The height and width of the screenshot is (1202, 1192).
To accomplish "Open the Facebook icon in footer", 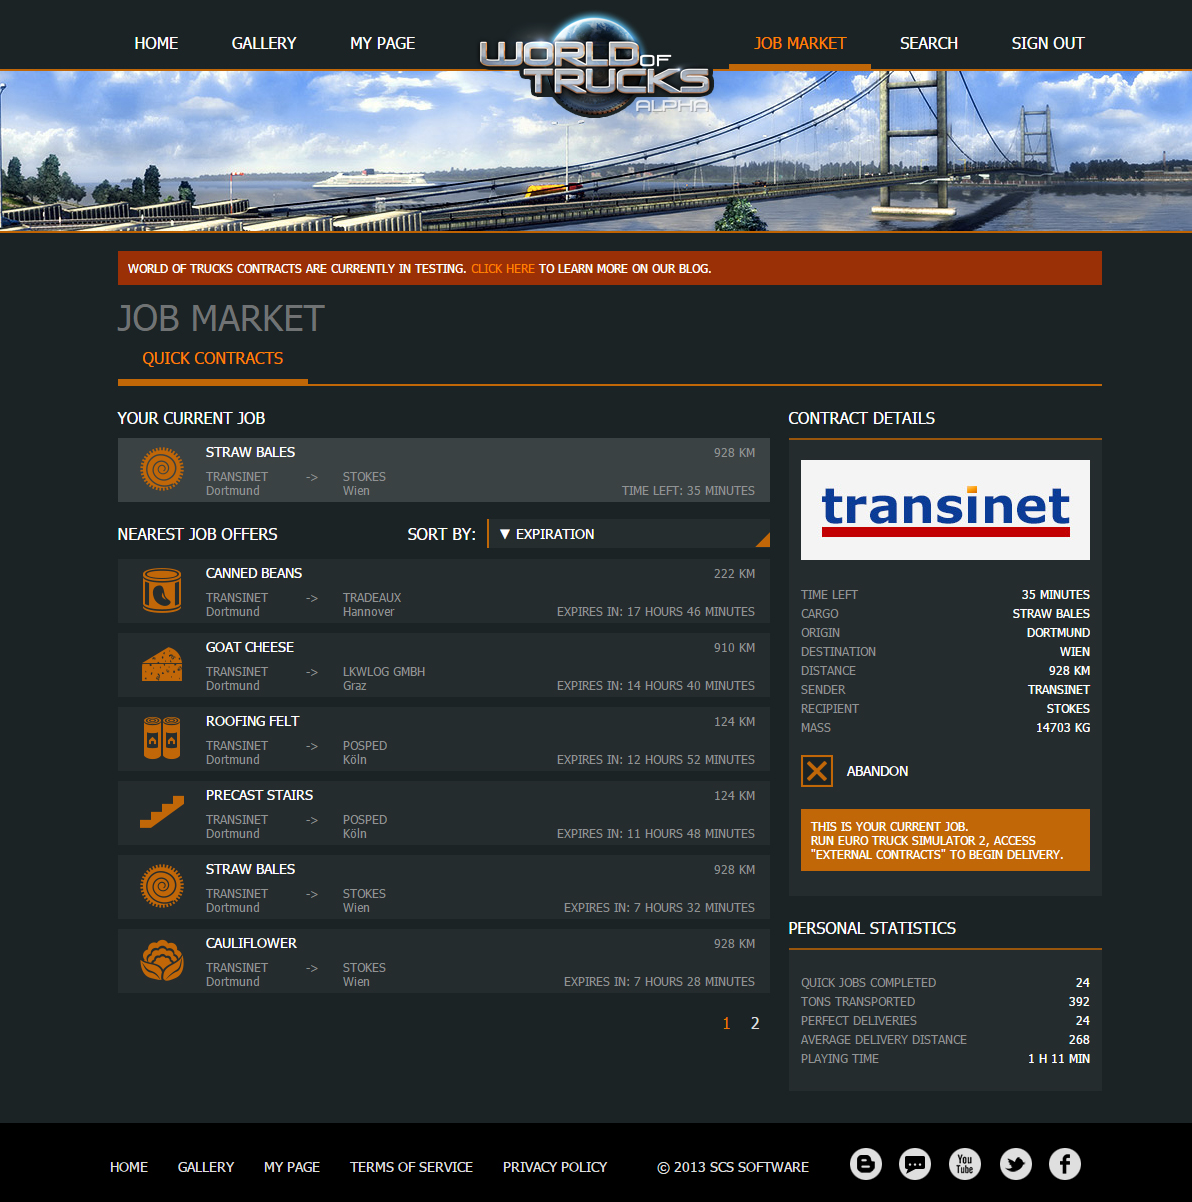I will (x=1065, y=1164).
